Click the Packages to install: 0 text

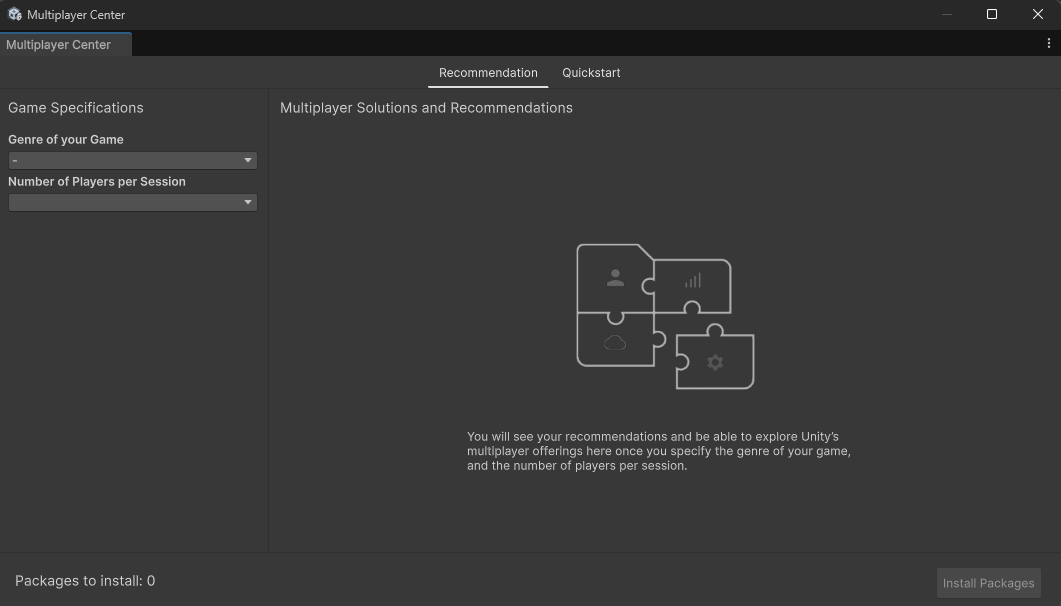tap(85, 581)
